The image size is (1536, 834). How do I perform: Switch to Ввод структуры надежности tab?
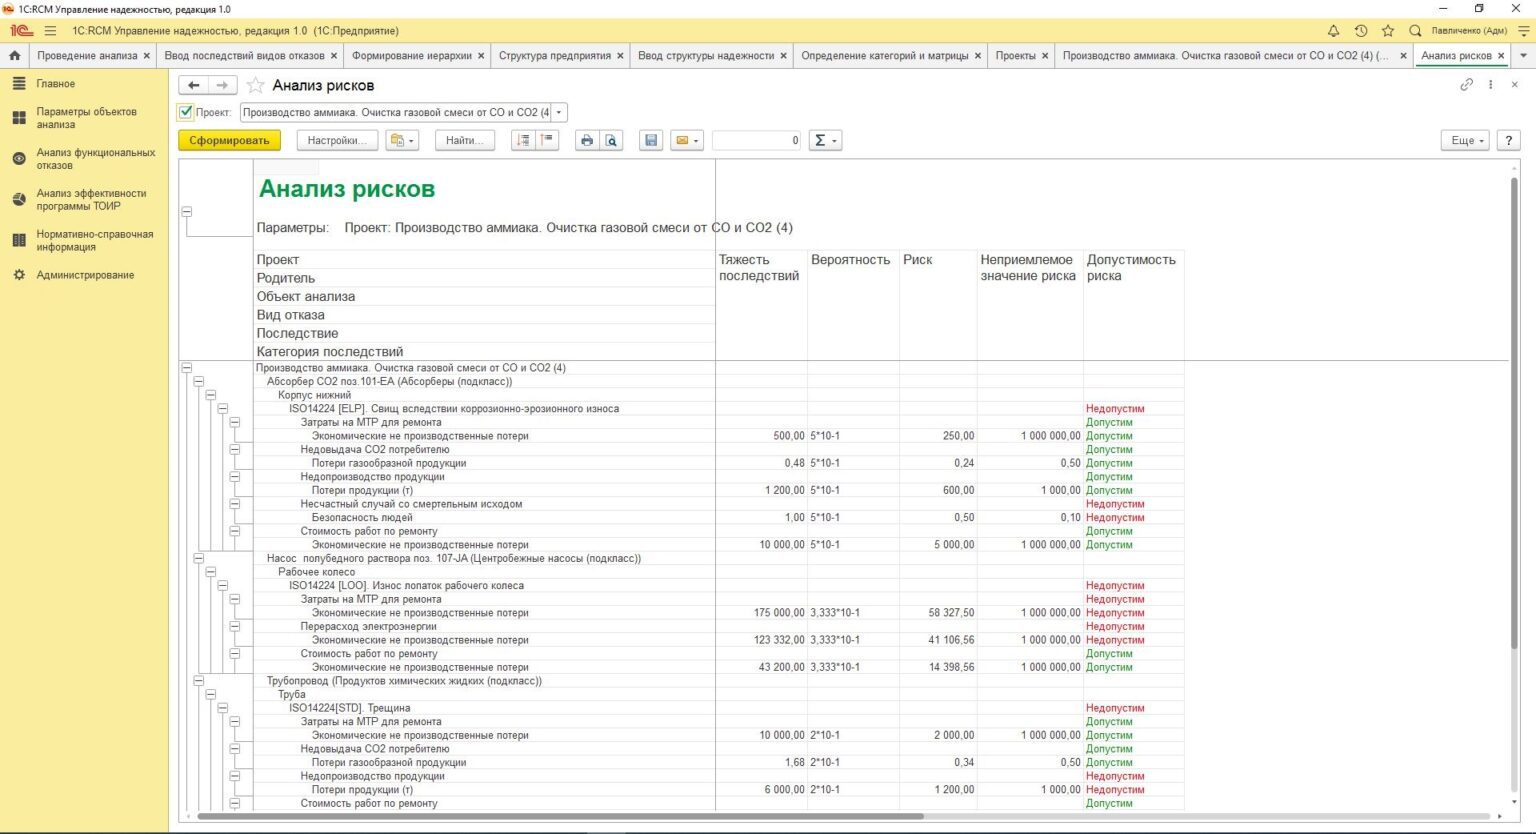tap(706, 56)
